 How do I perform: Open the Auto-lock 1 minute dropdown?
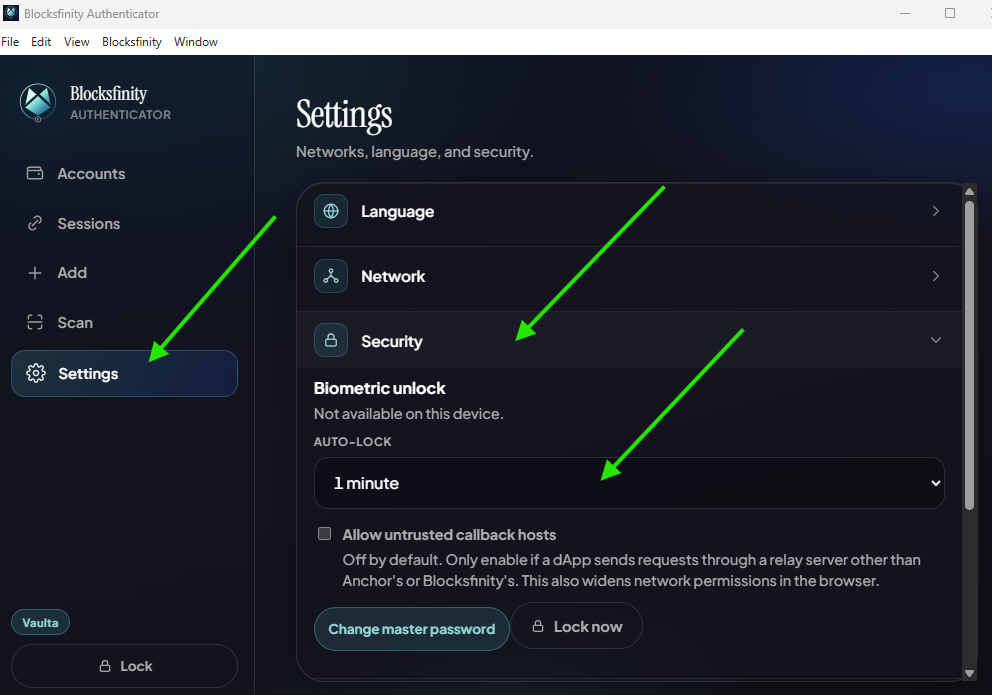point(629,483)
